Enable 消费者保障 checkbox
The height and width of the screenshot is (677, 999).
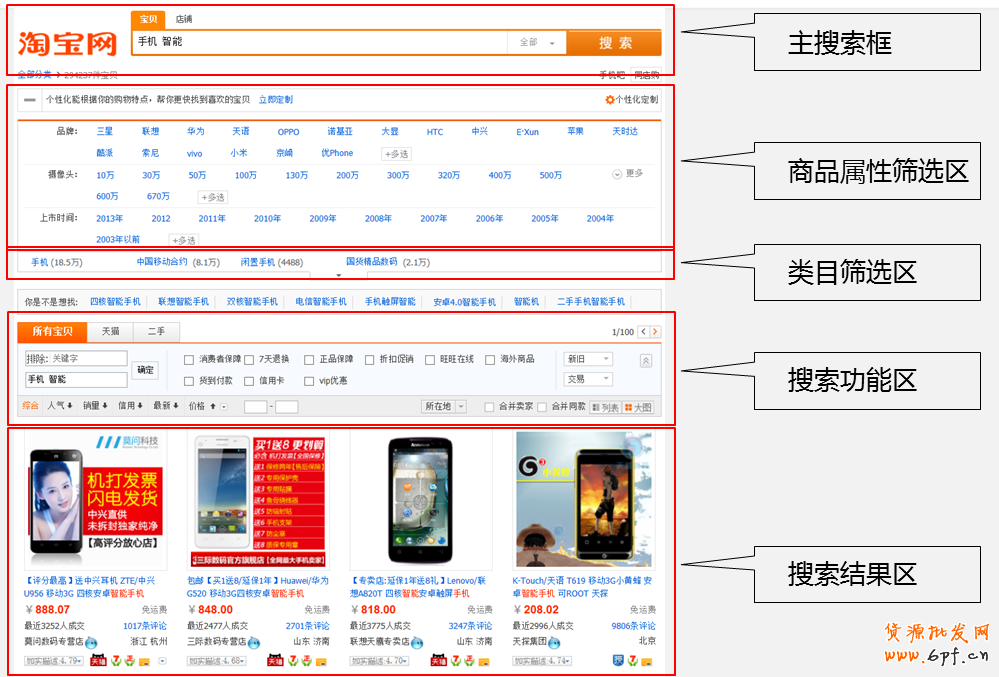189,359
